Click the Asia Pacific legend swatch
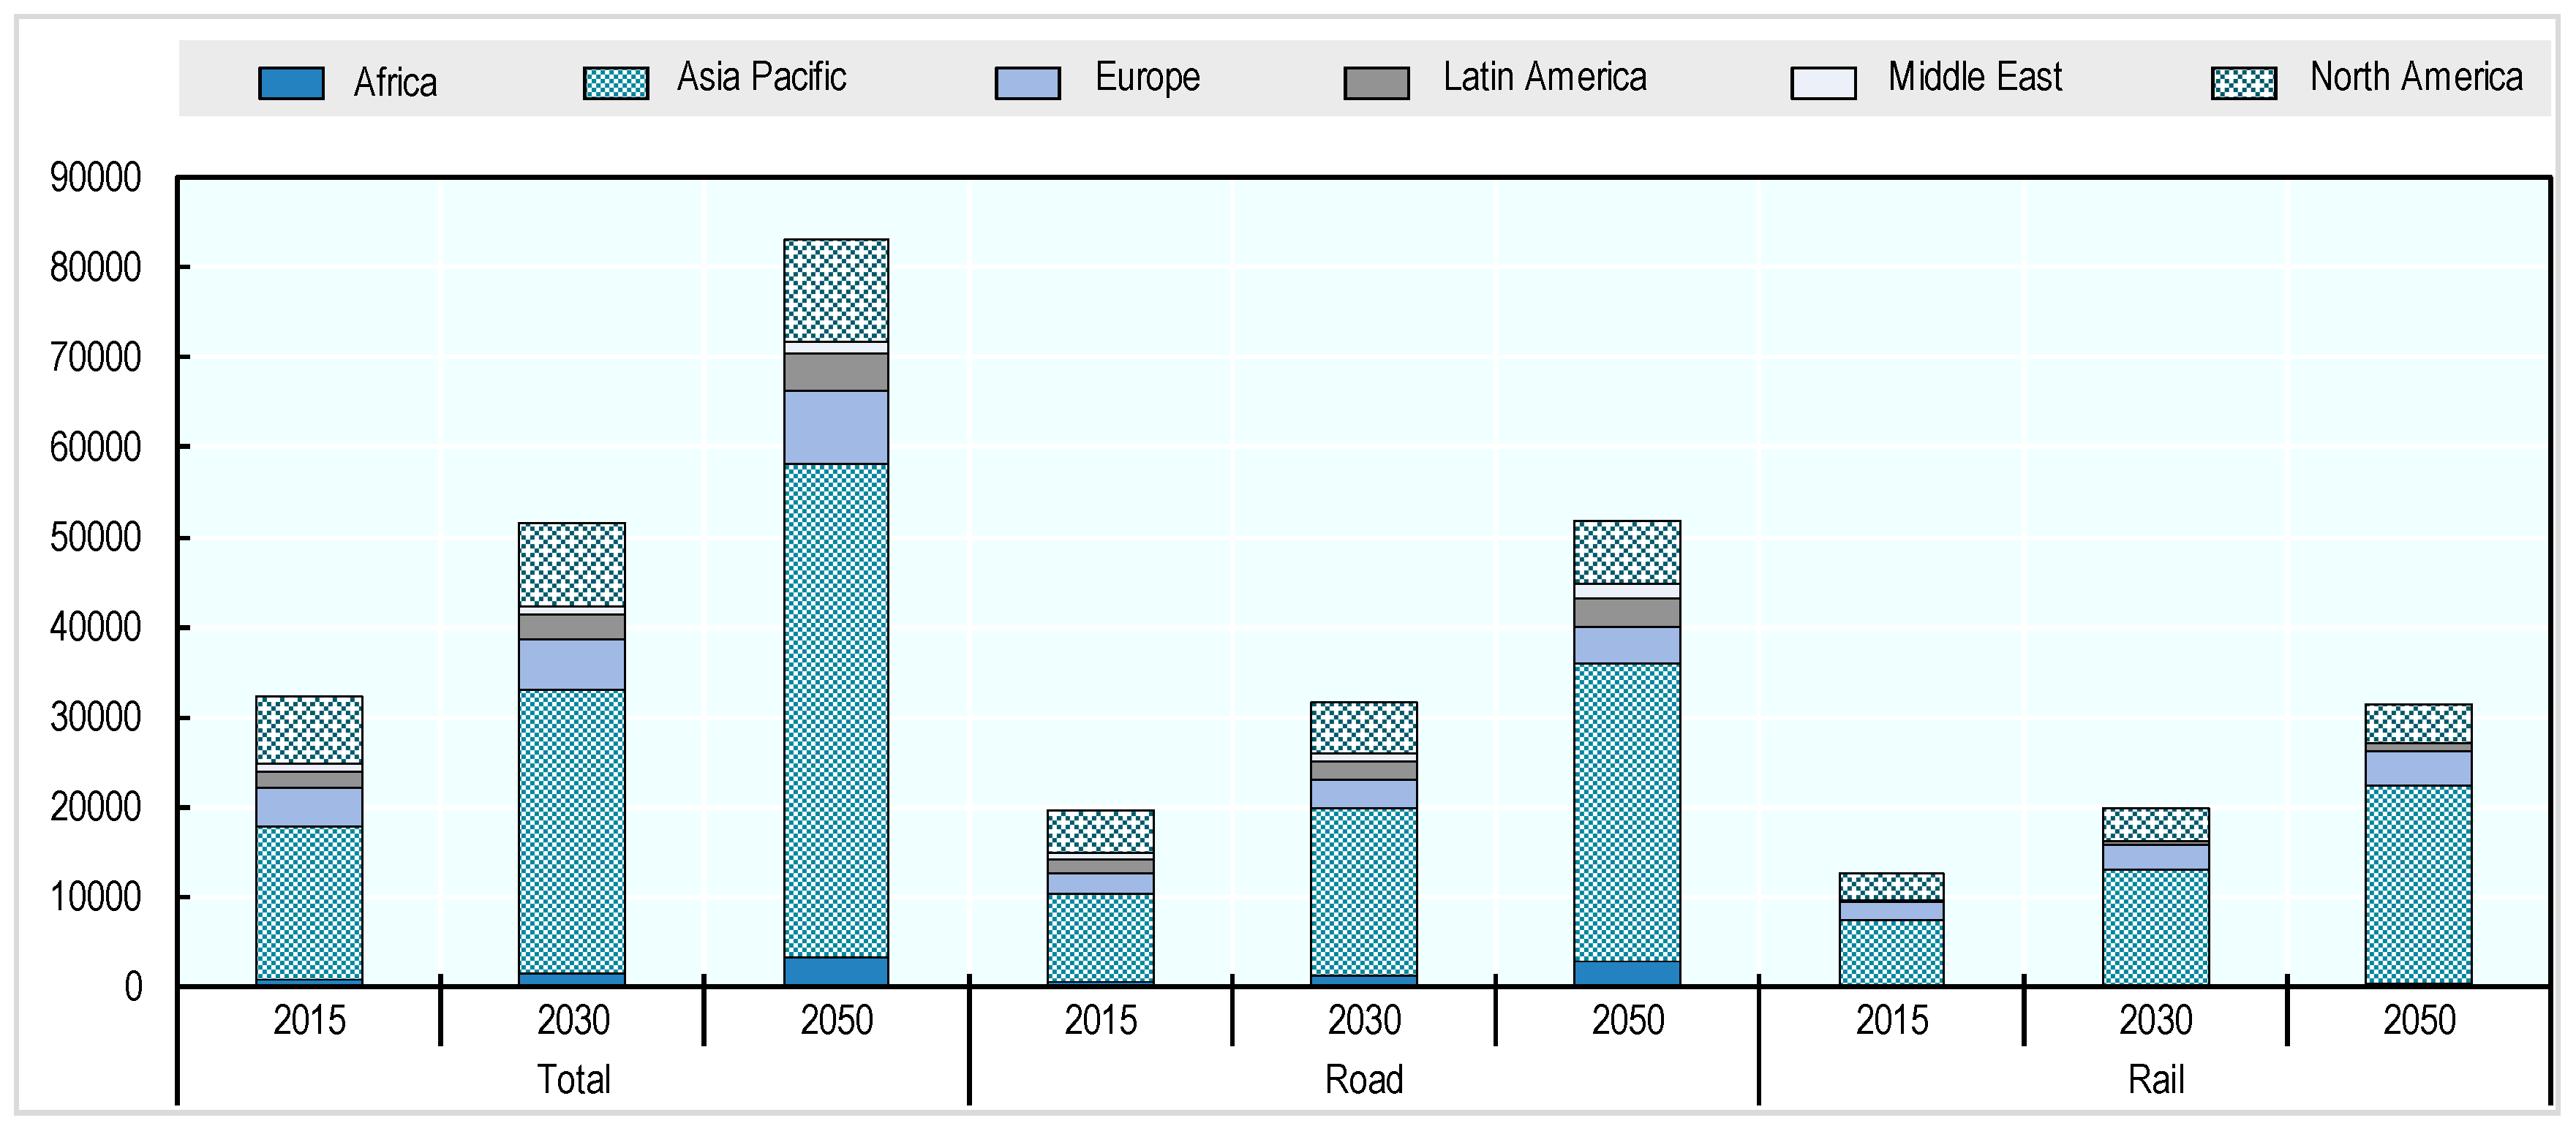The height and width of the screenshot is (1134, 2576). [x=616, y=83]
